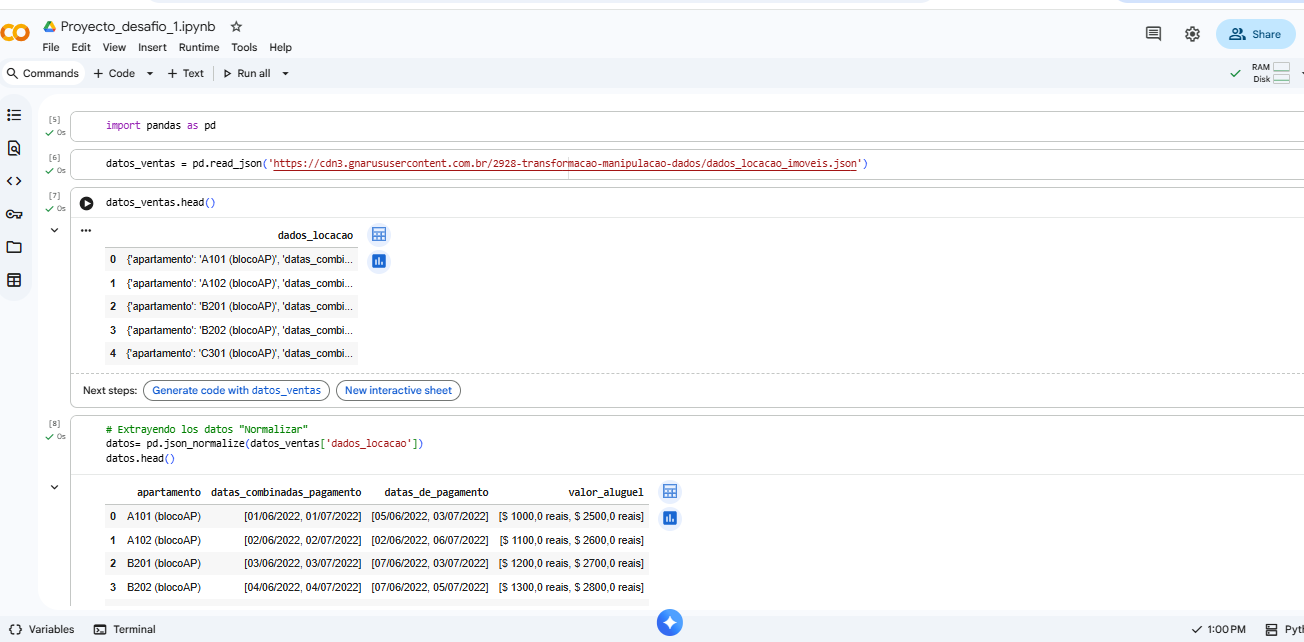Click the valor_aluguel column header
Image resolution: width=1304 pixels, height=642 pixels.
[x=606, y=492]
